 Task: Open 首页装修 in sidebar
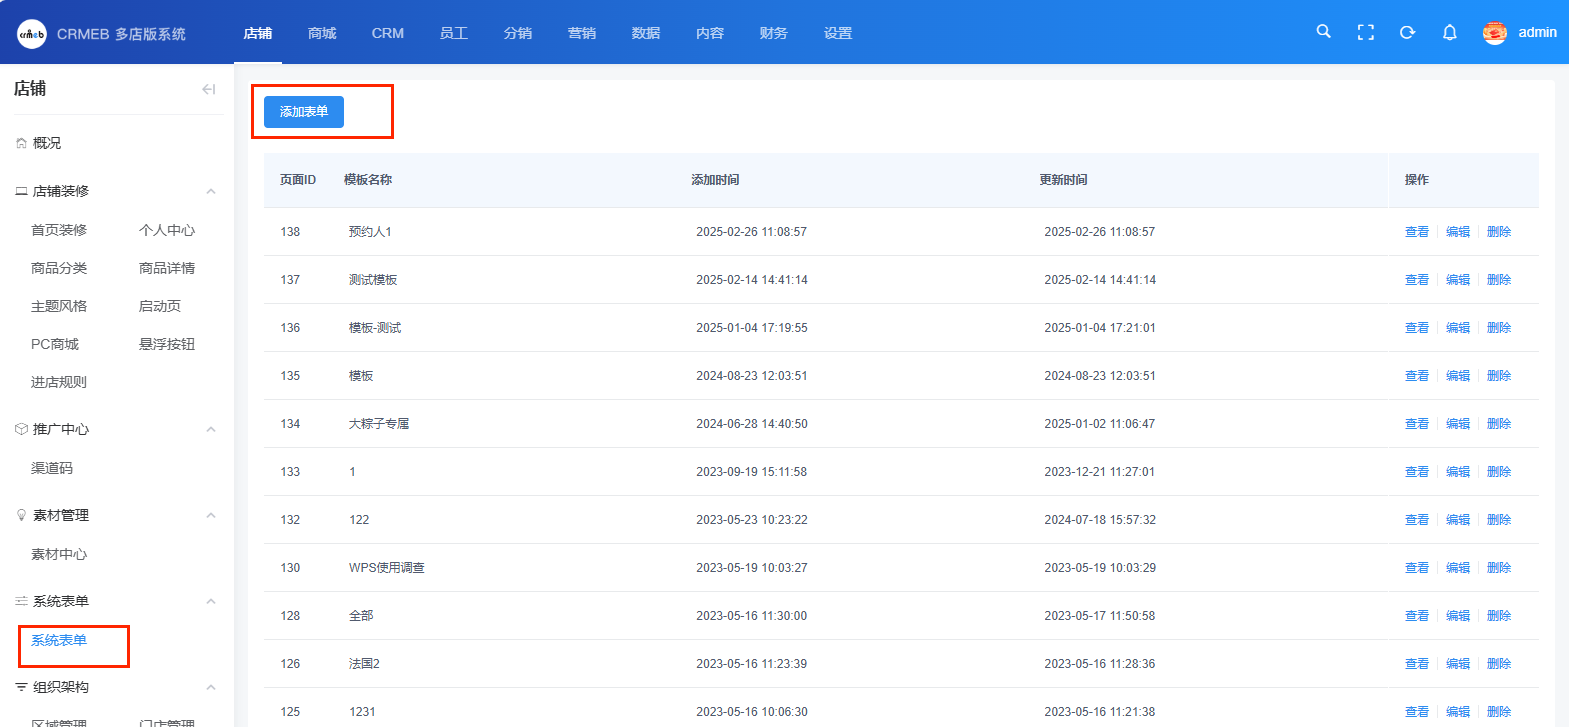[x=59, y=230]
